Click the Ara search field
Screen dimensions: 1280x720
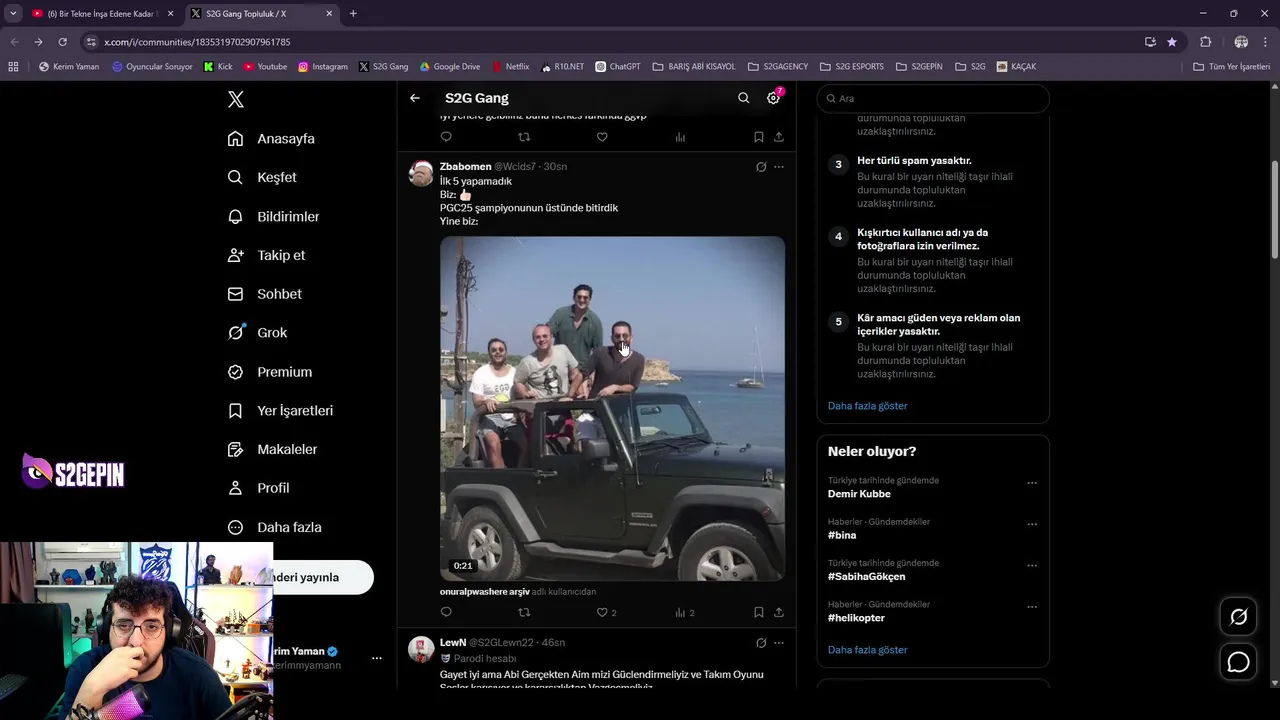coord(933,98)
